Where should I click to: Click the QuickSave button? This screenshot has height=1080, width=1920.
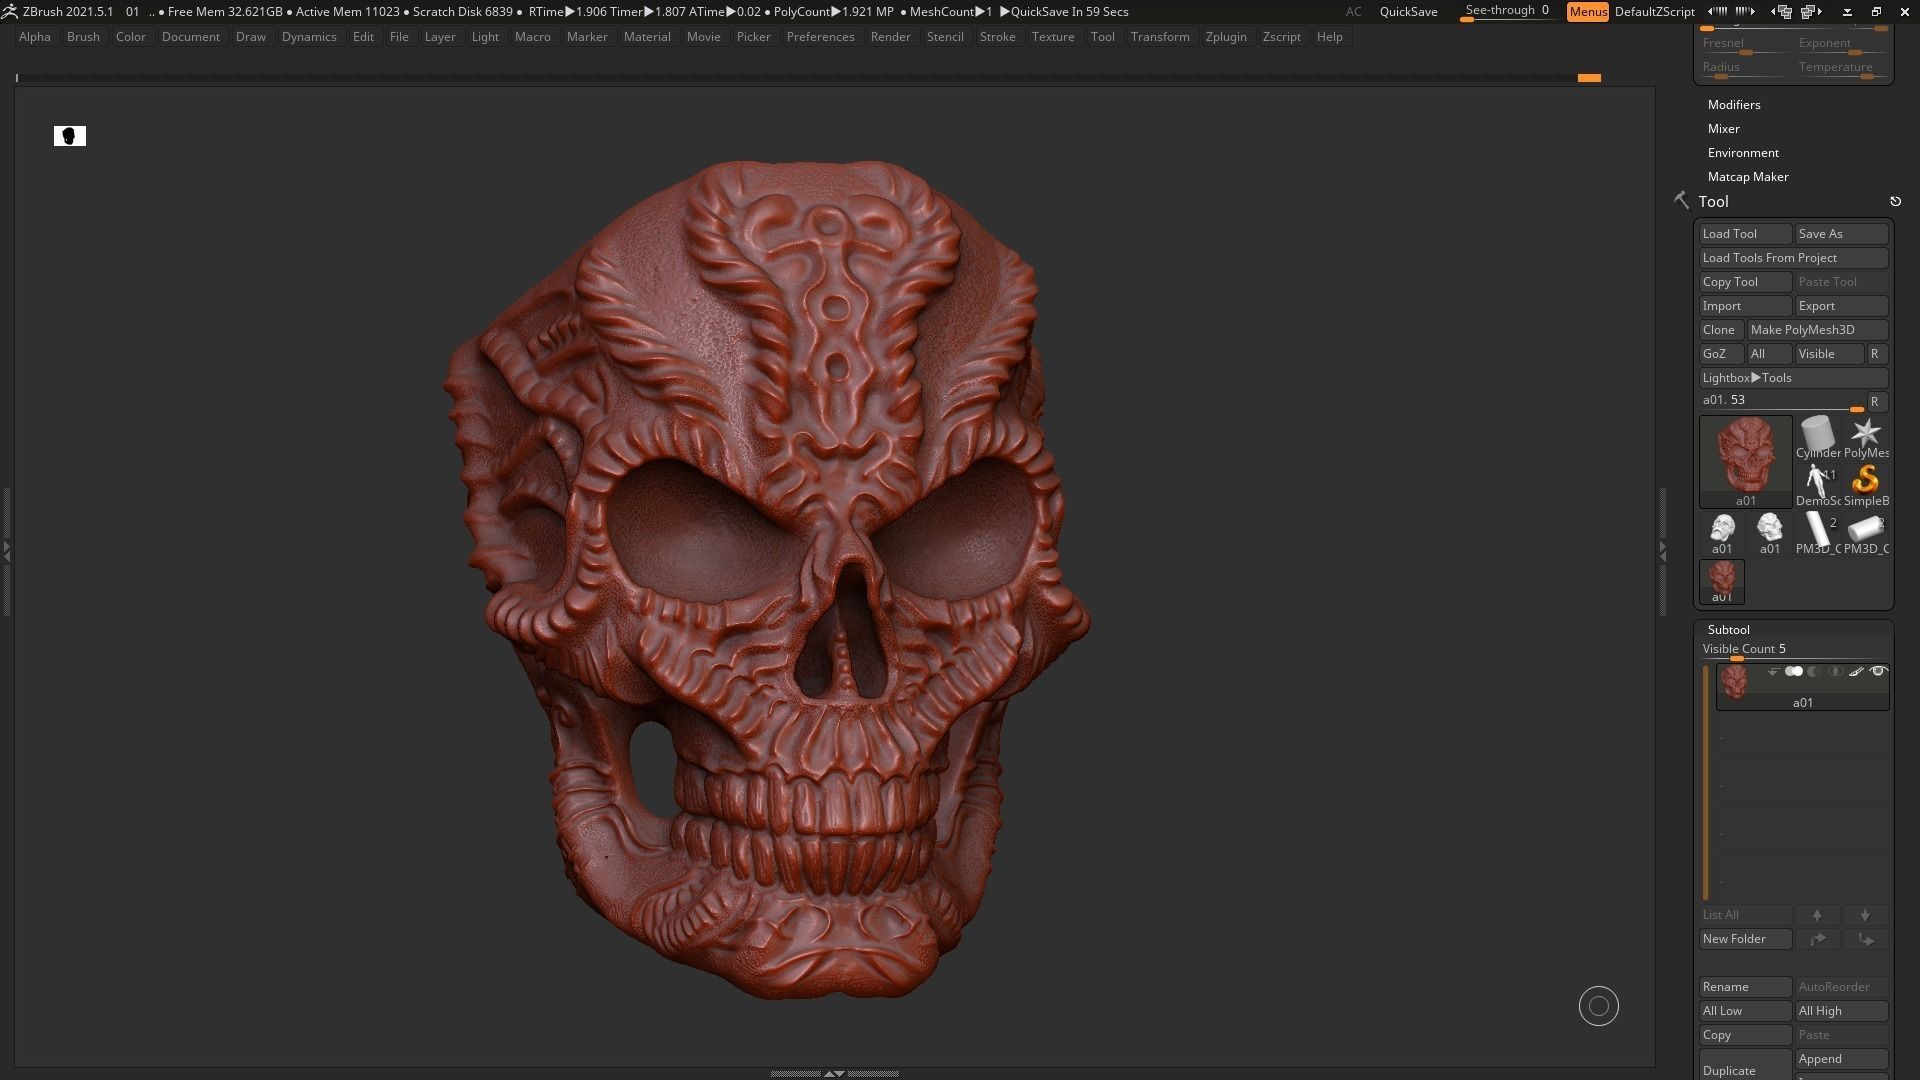click(x=1408, y=12)
